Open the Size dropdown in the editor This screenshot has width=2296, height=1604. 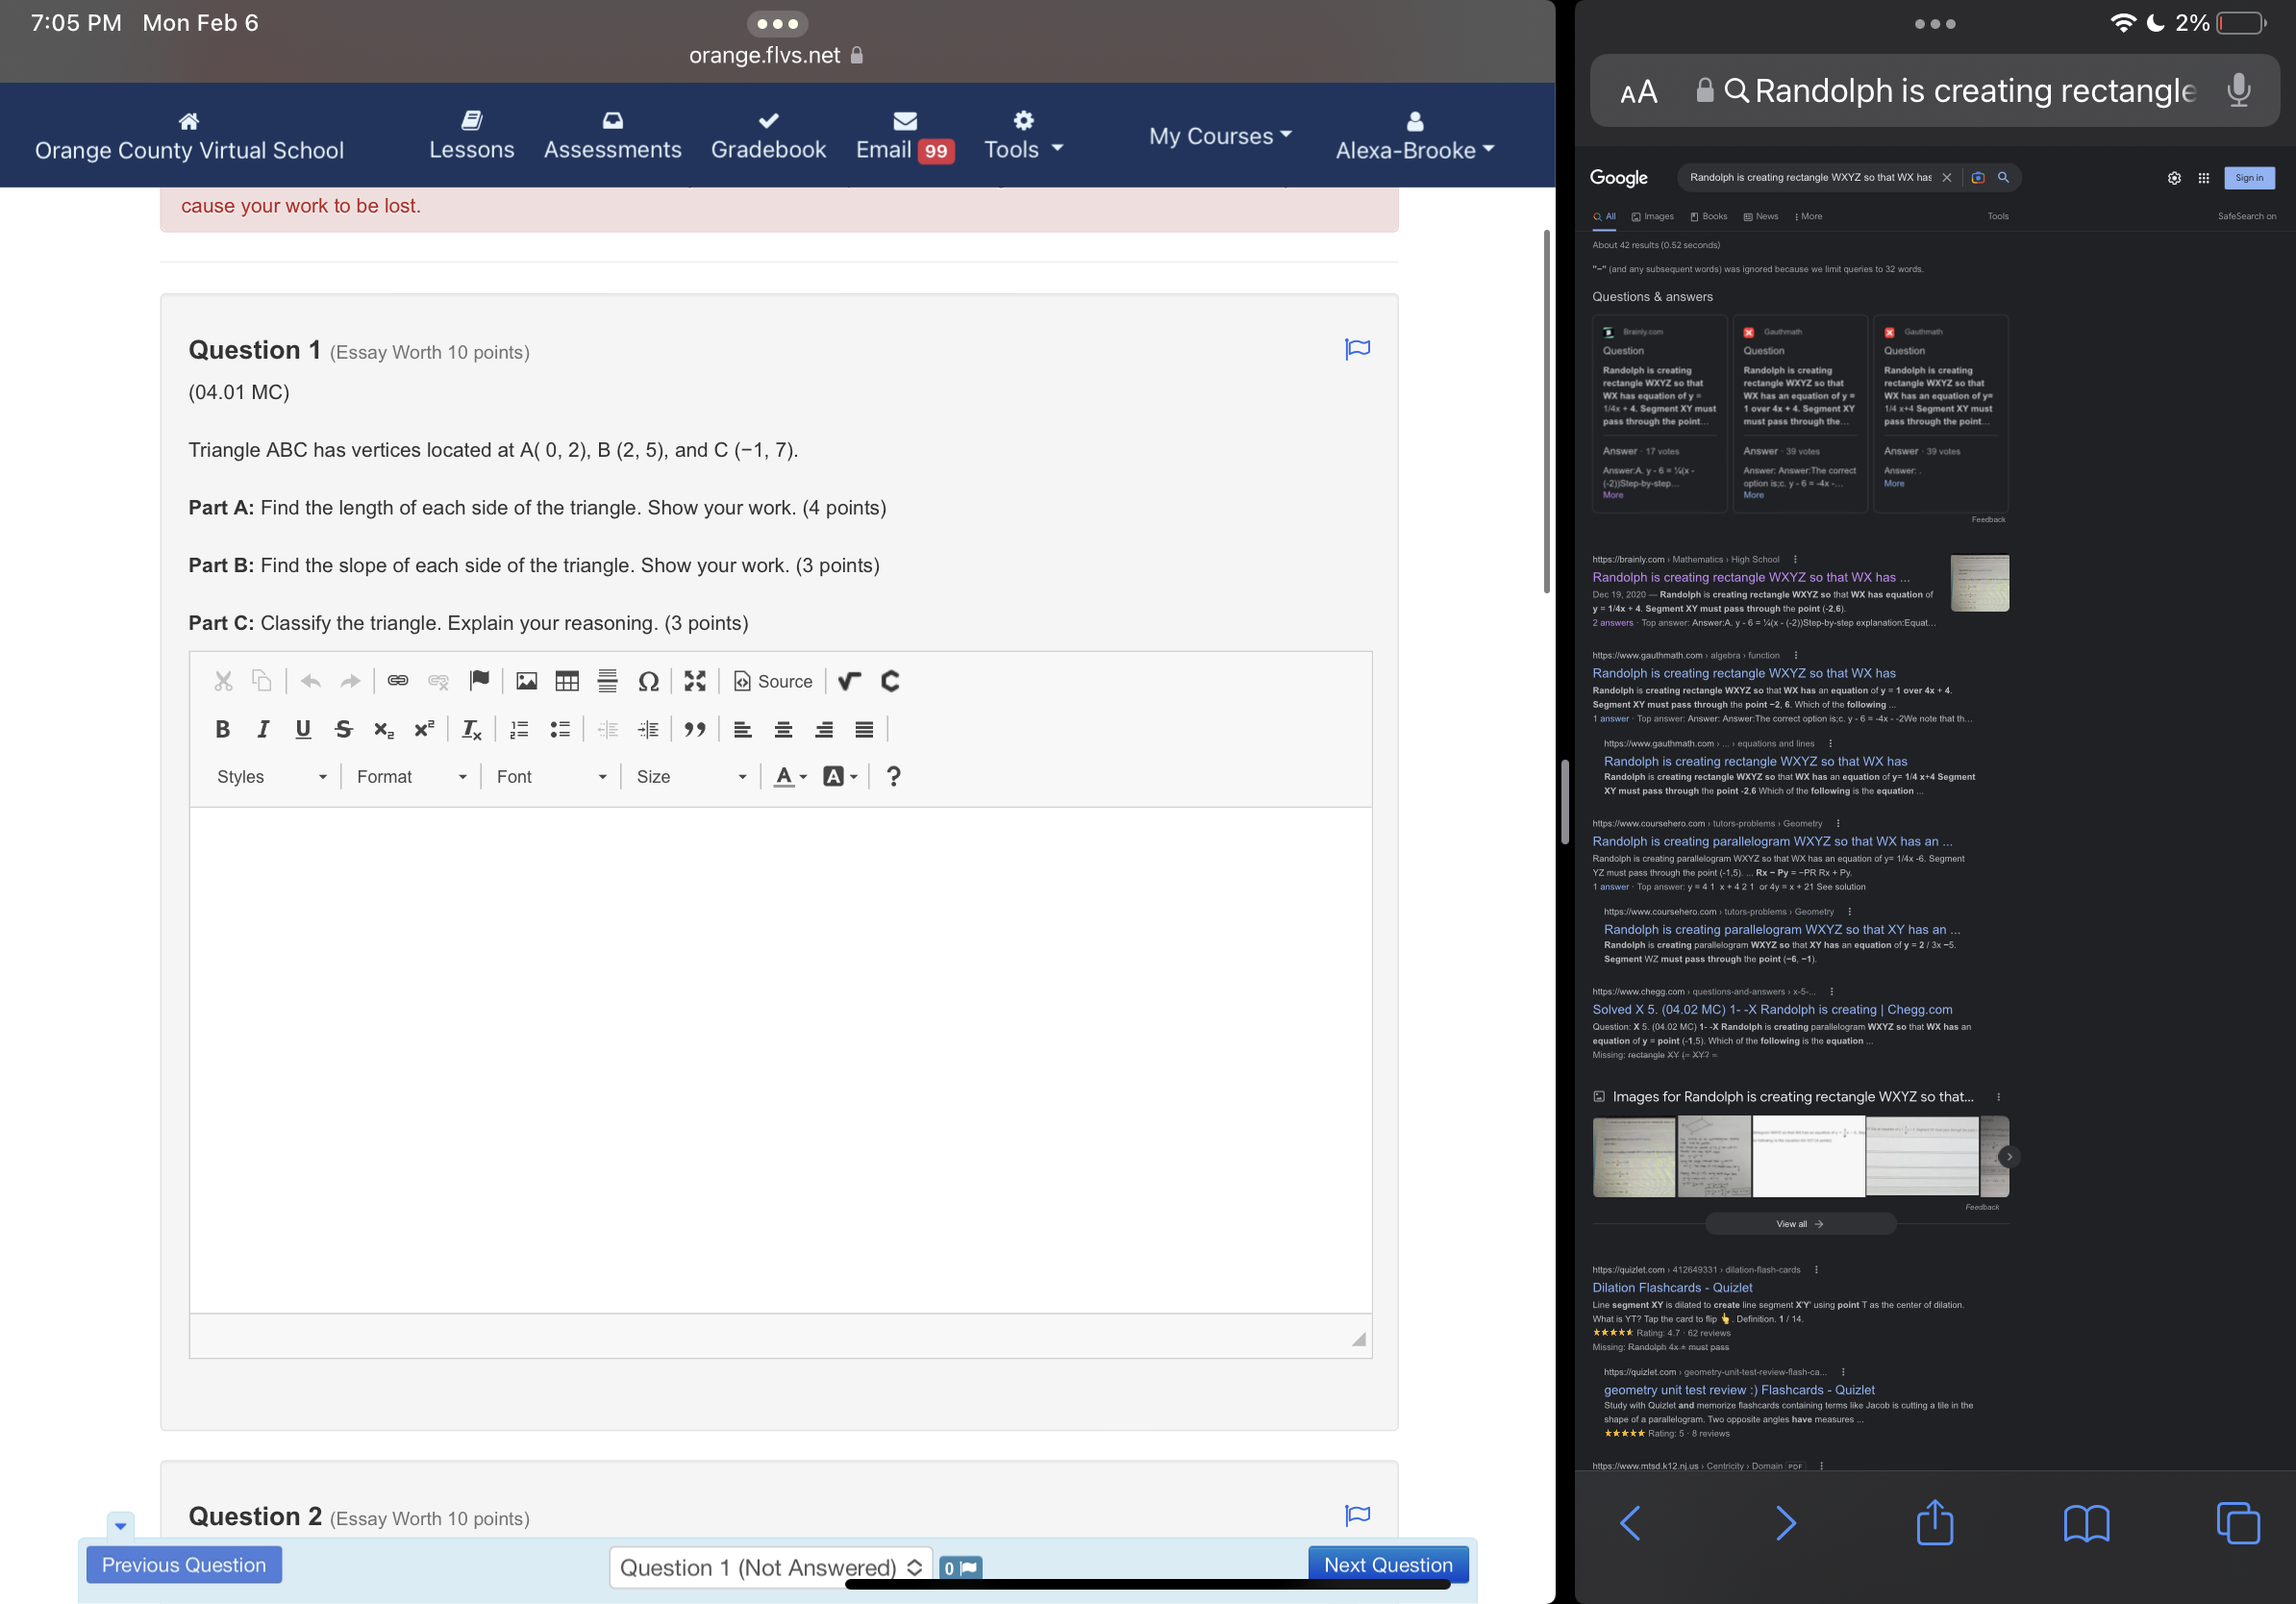690,776
